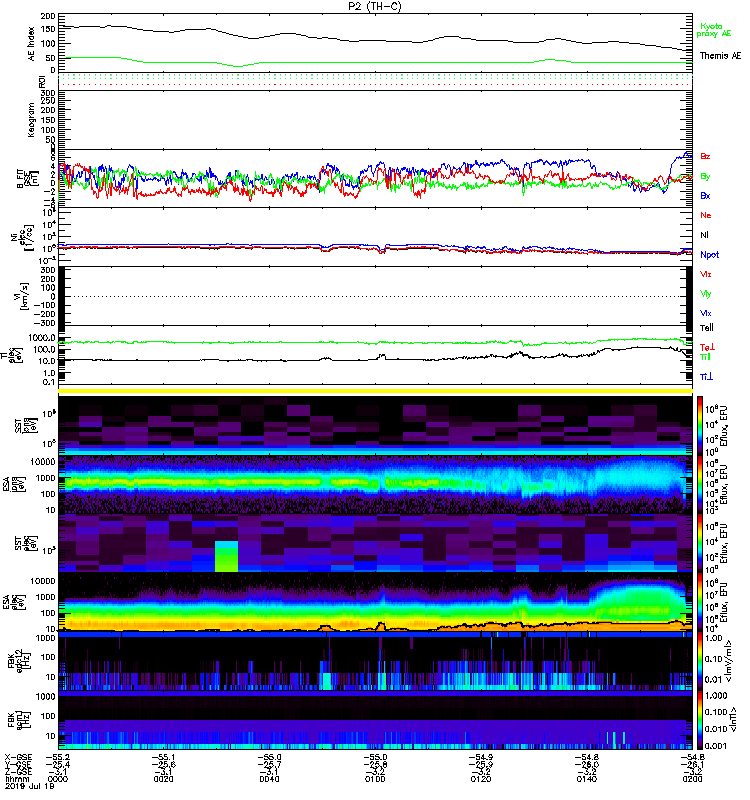750x800 pixels.
Task: Click the black Tell legend label
Action: 707,328
